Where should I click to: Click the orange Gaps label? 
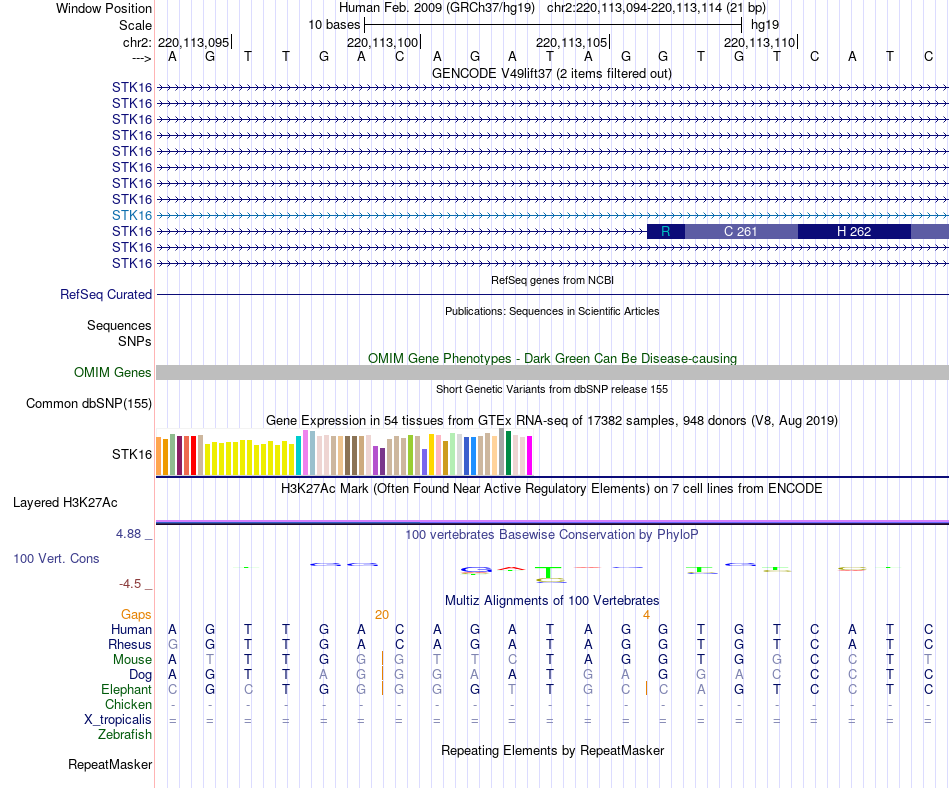coord(136,615)
